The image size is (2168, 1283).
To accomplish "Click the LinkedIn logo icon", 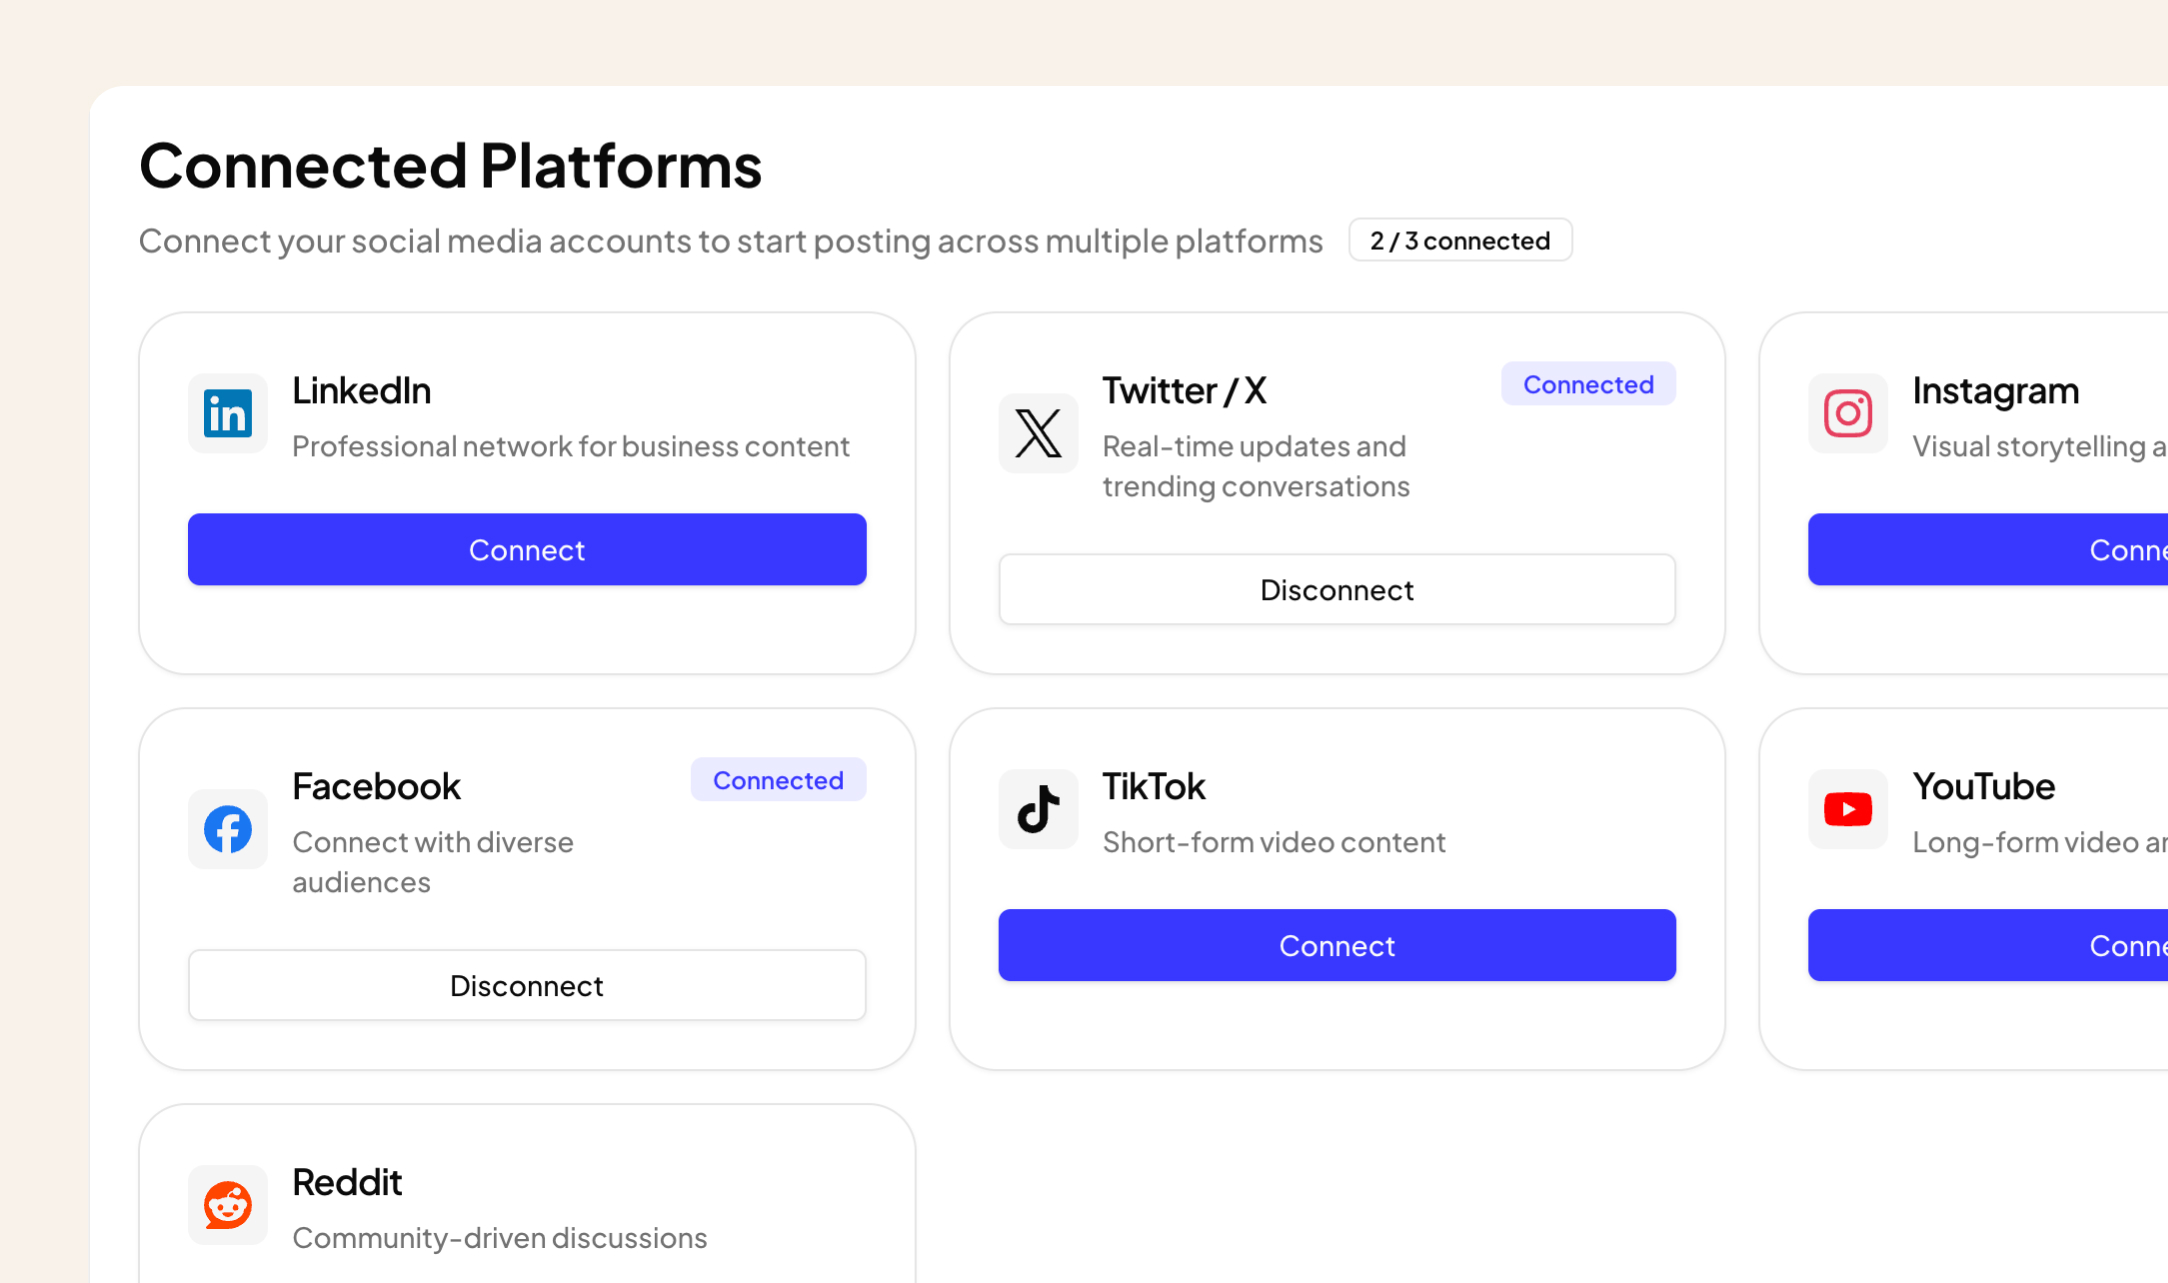I will (x=227, y=413).
